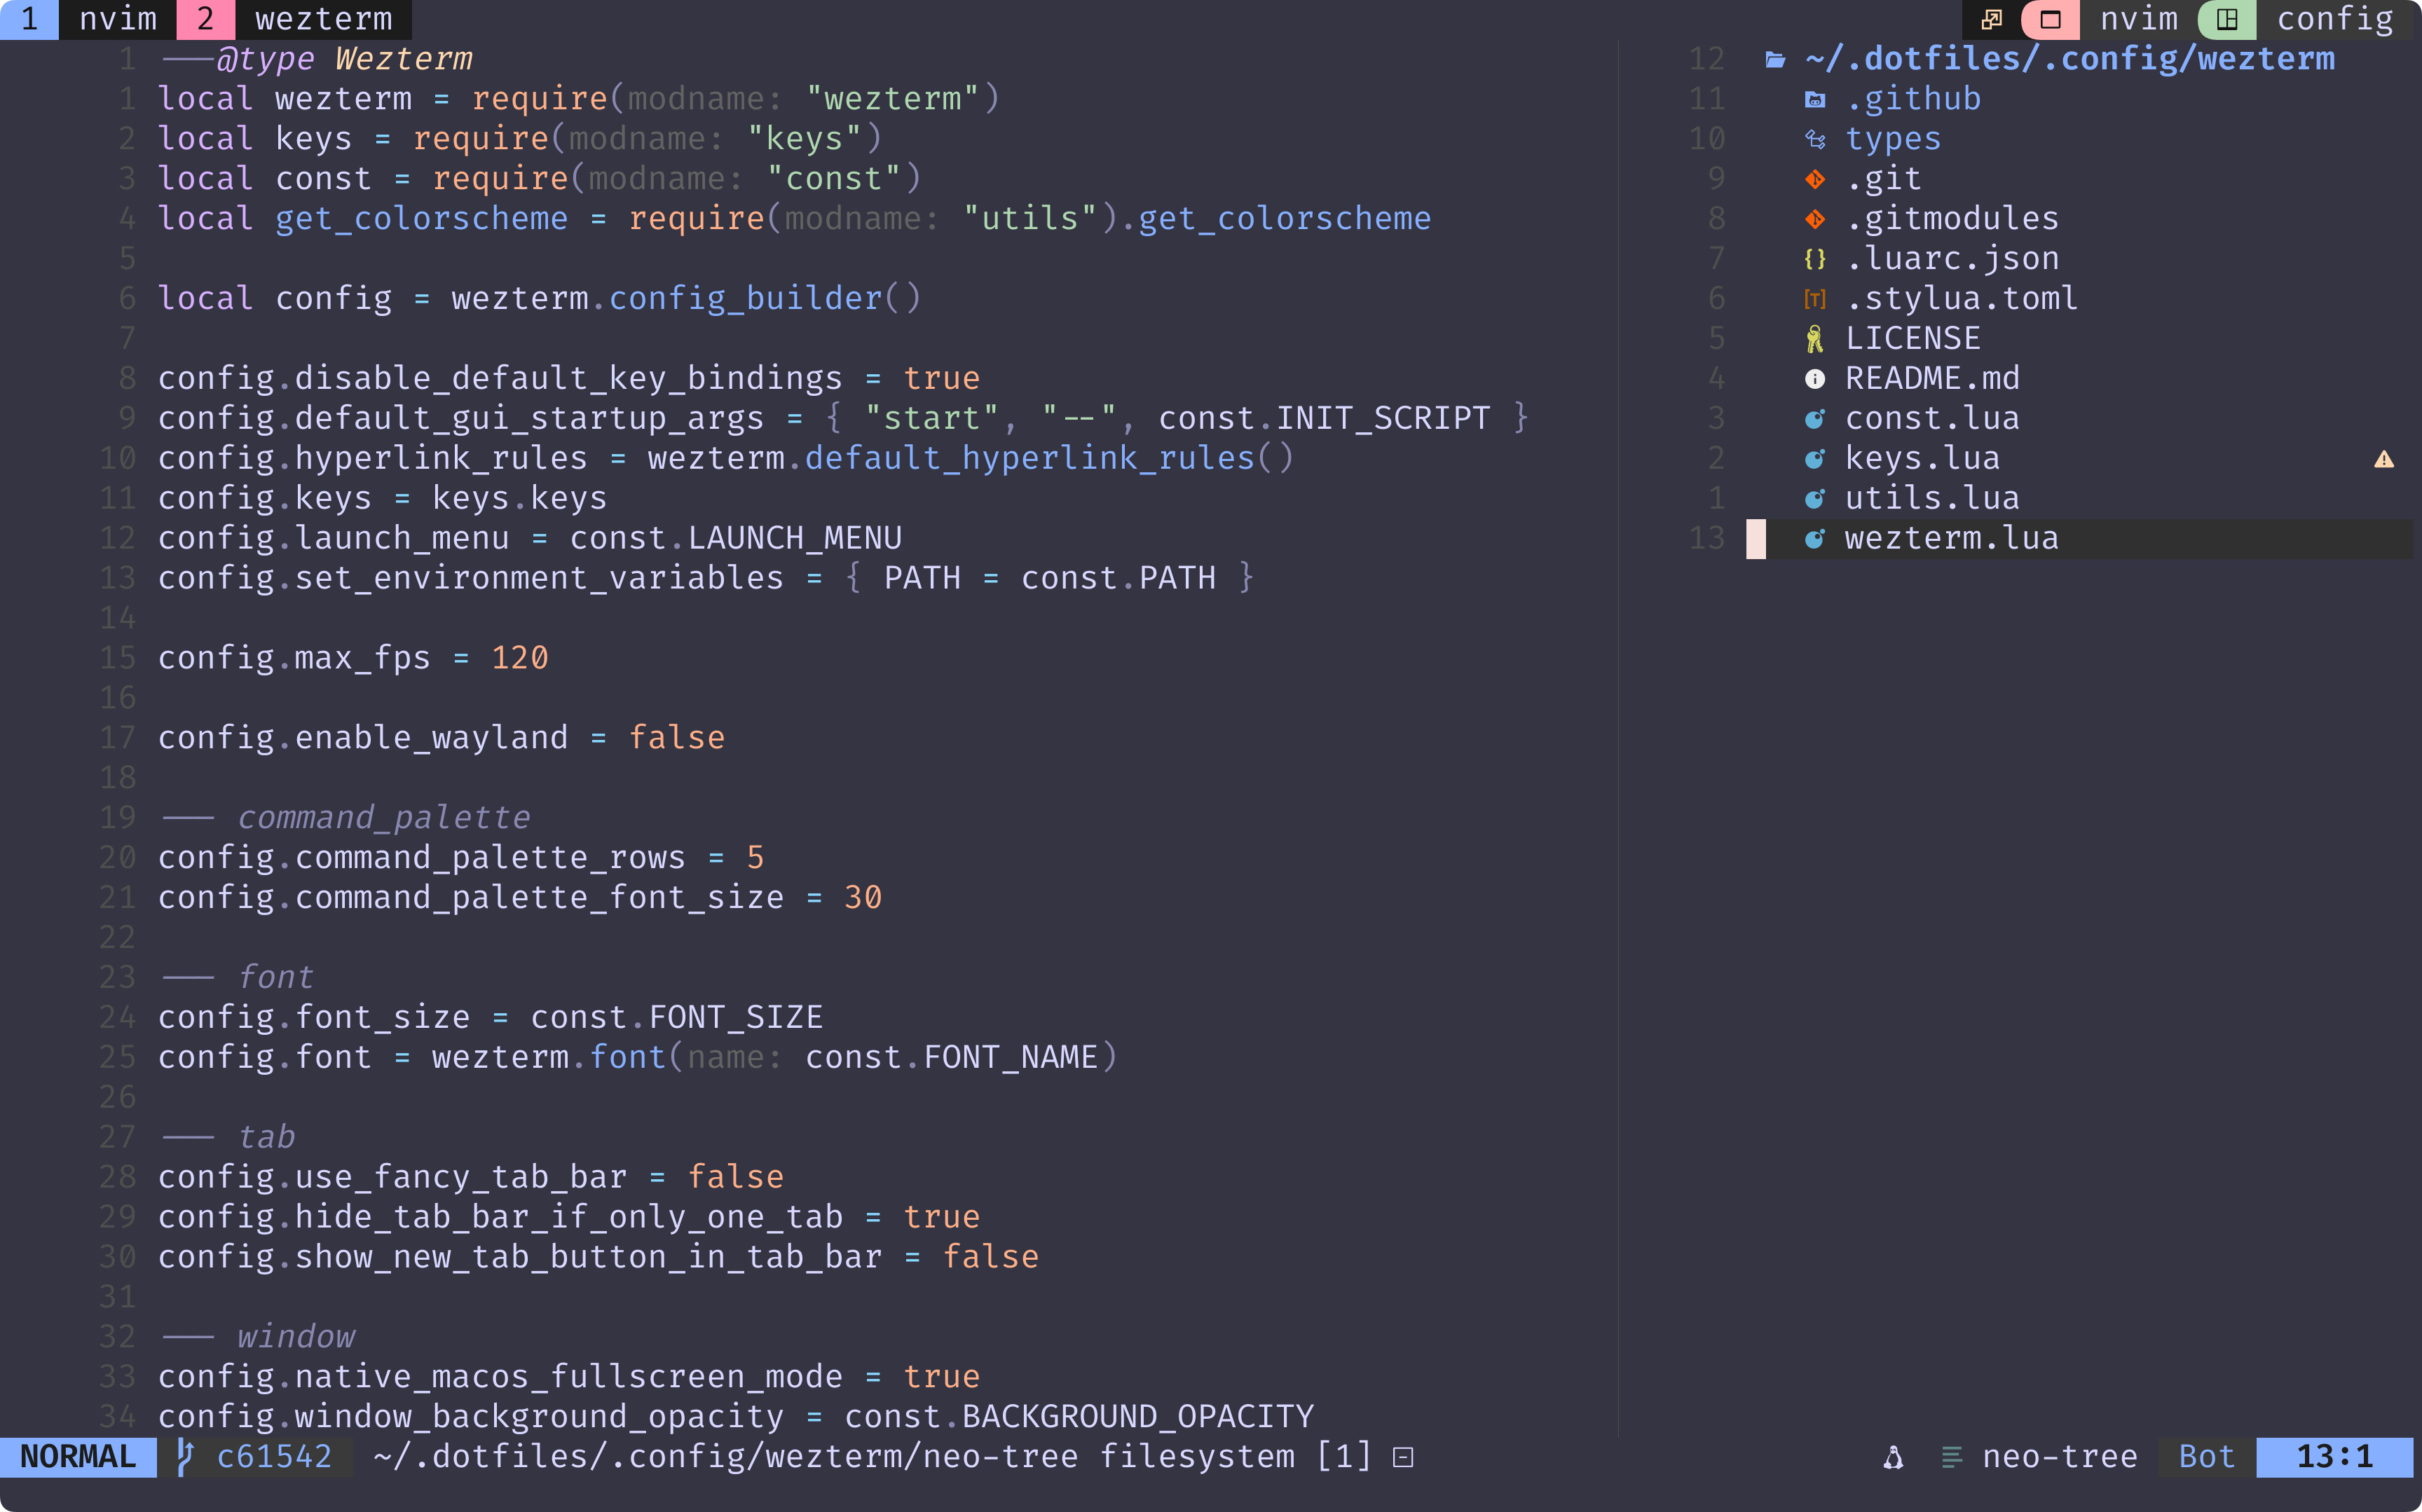Click the Lua icon beside const.lua
Screen dimensions: 2422x1512
(x=1815, y=419)
